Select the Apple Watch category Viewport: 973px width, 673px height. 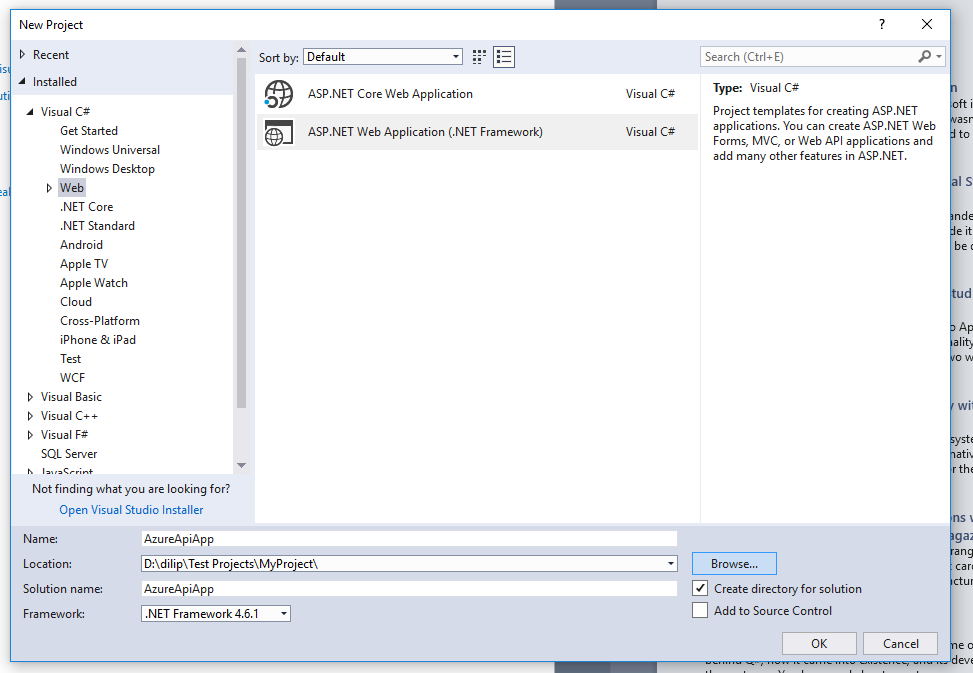click(x=94, y=283)
